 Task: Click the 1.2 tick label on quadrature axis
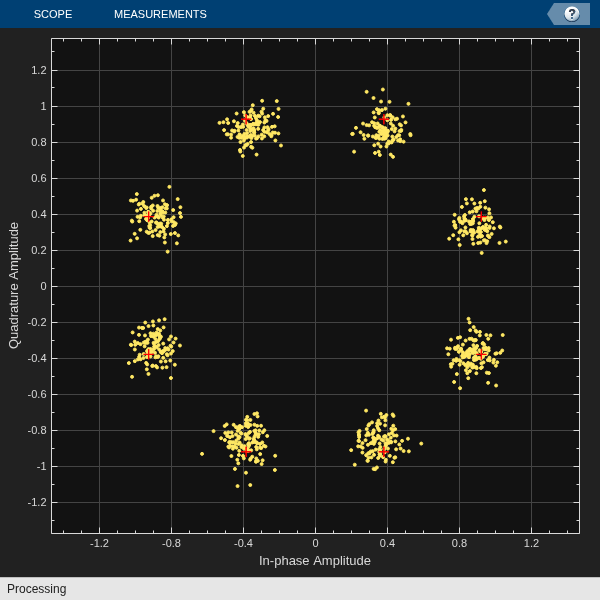(39, 70)
